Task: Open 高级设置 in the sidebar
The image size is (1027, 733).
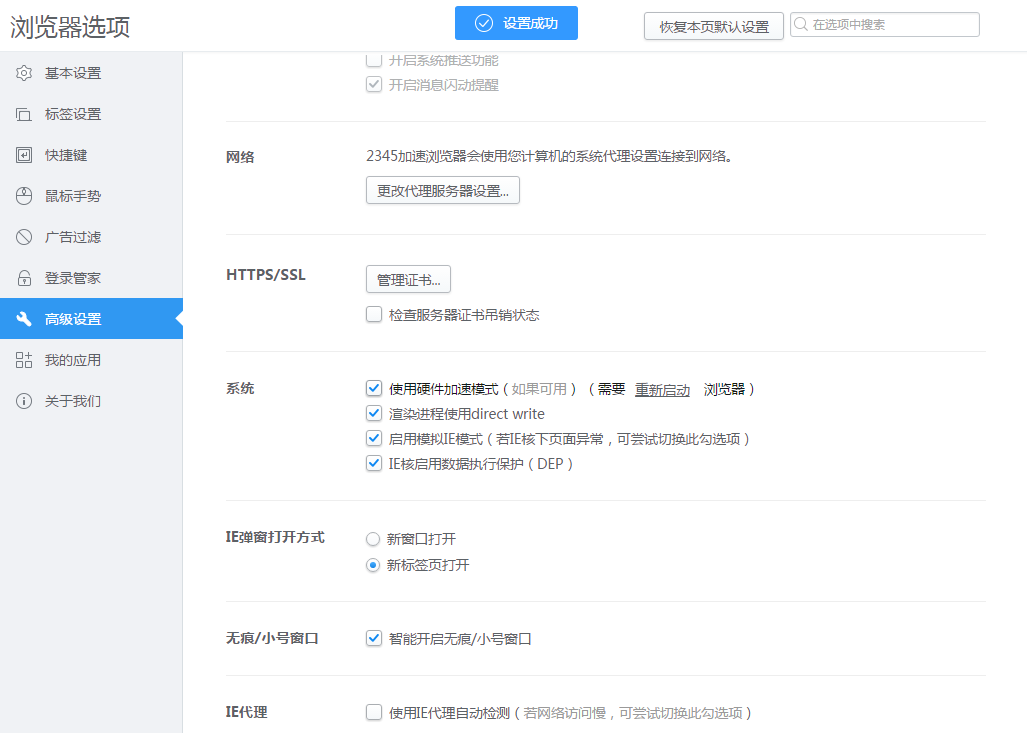Action: [x=73, y=319]
